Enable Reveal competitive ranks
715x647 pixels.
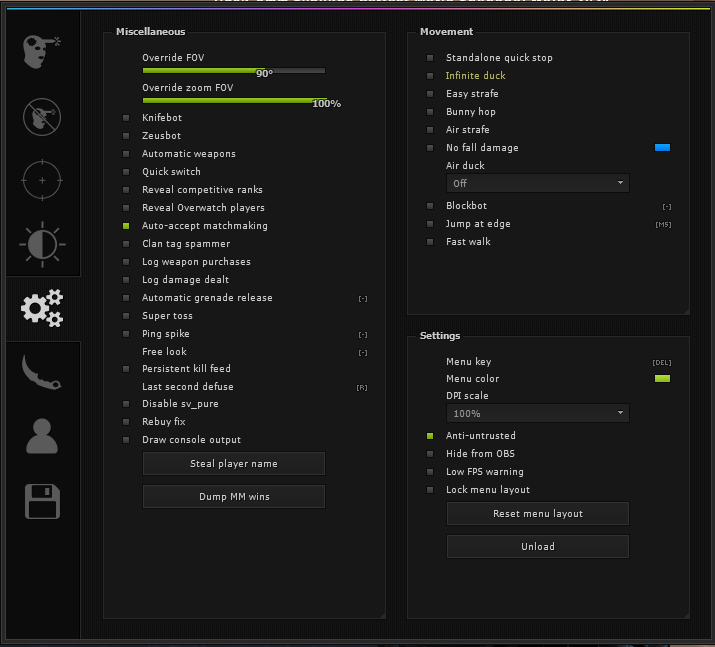126,190
